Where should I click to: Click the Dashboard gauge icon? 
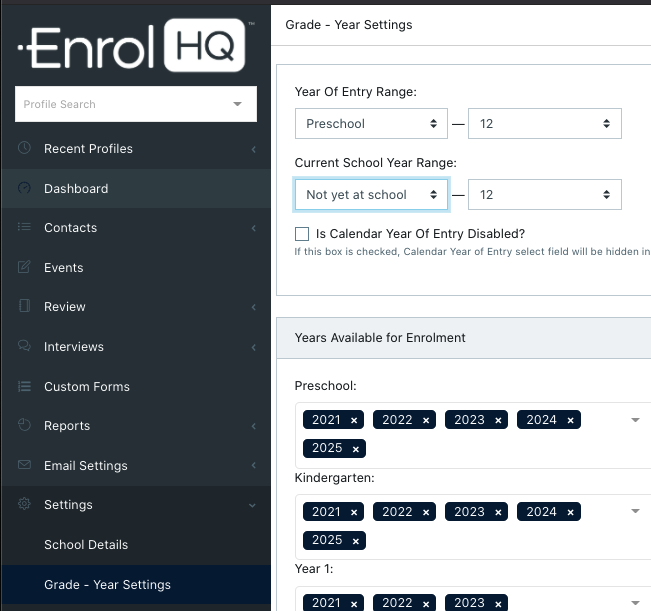click(x=24, y=188)
